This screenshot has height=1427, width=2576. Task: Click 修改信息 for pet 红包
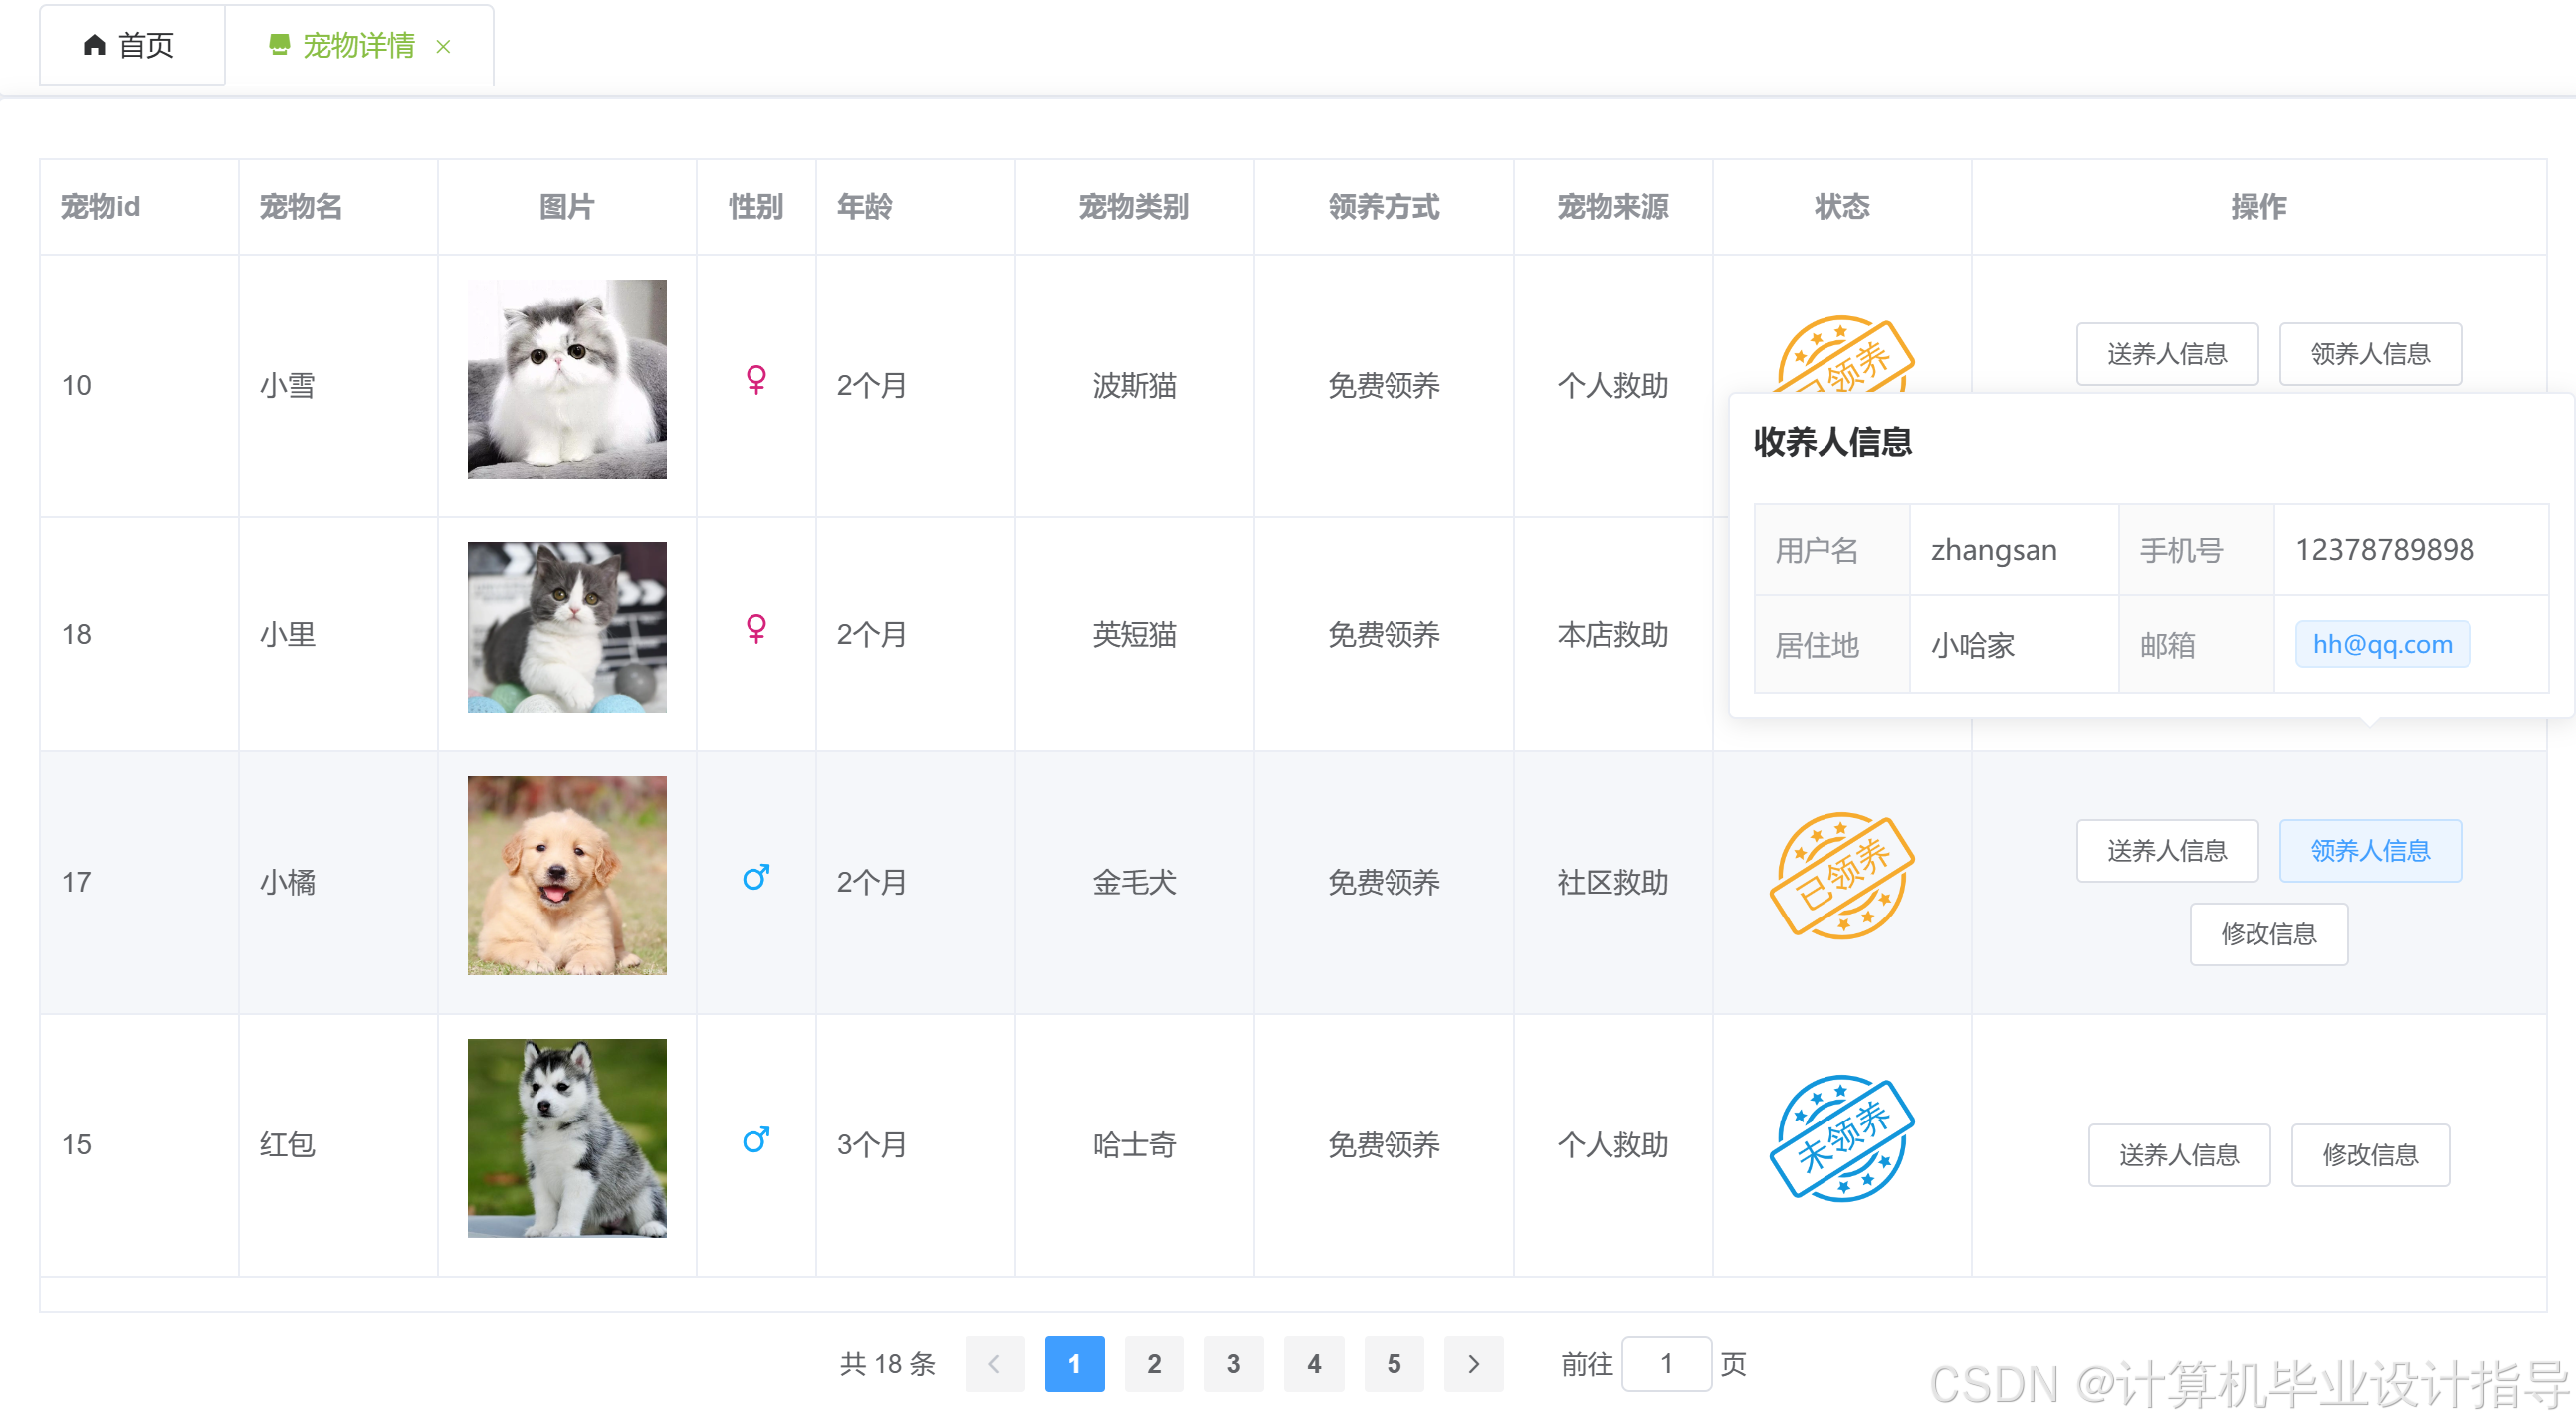pos(2370,1156)
